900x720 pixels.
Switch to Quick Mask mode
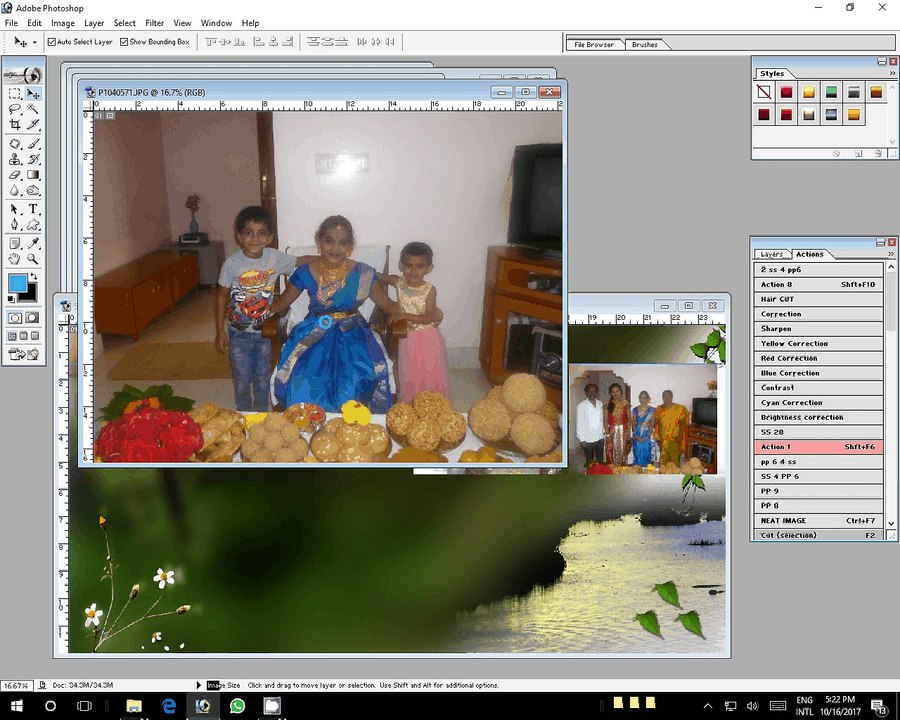(32, 318)
